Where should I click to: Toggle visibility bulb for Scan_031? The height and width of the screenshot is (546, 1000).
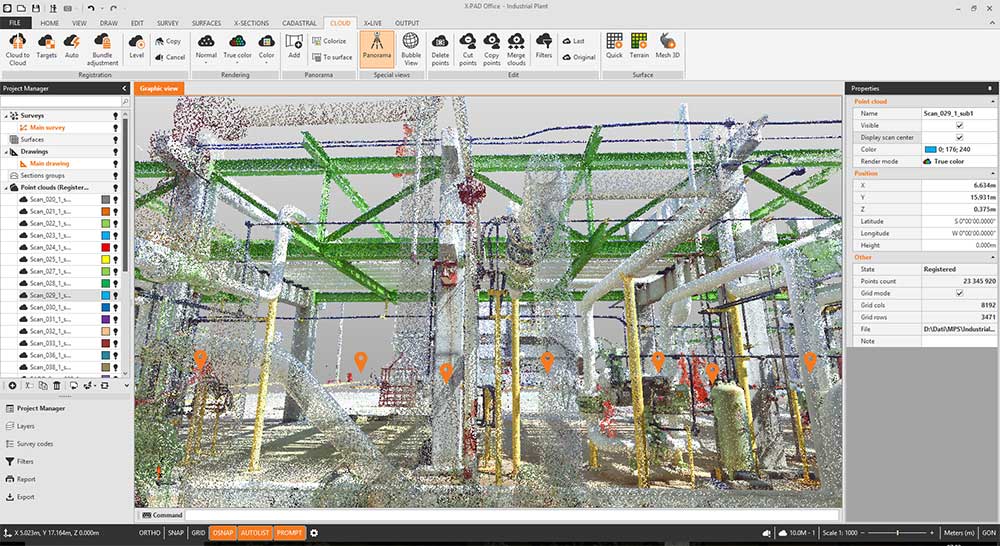coord(115,320)
